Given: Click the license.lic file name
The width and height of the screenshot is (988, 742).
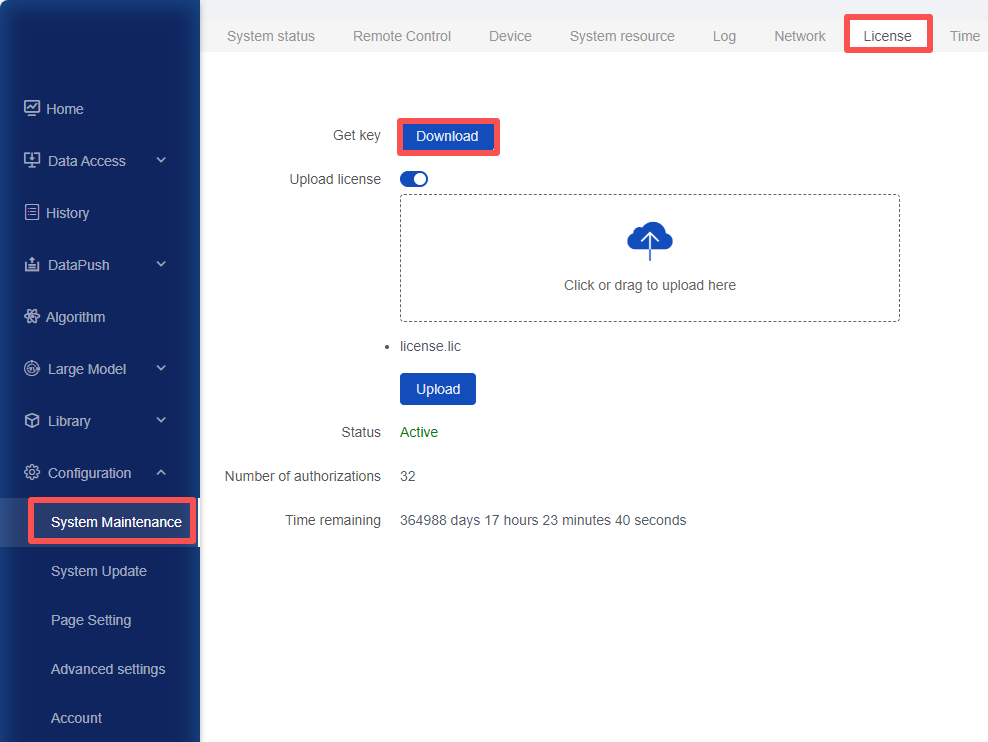Looking at the screenshot, I should (x=430, y=346).
